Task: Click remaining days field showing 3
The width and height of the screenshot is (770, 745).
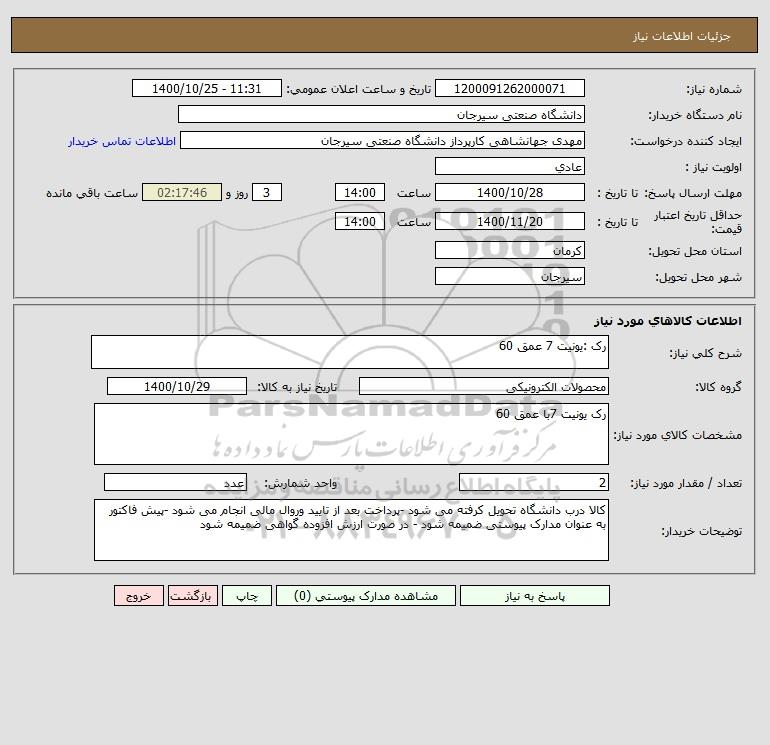Action: (x=267, y=193)
